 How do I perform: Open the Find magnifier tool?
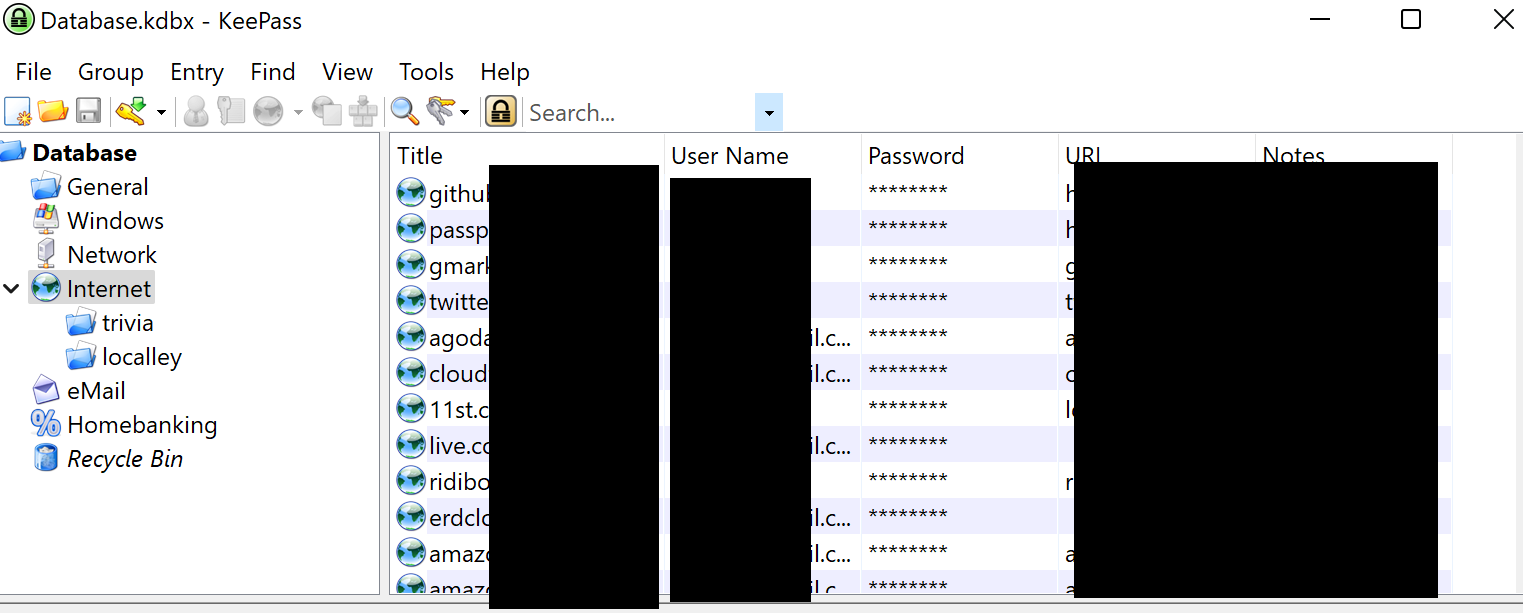coord(404,112)
